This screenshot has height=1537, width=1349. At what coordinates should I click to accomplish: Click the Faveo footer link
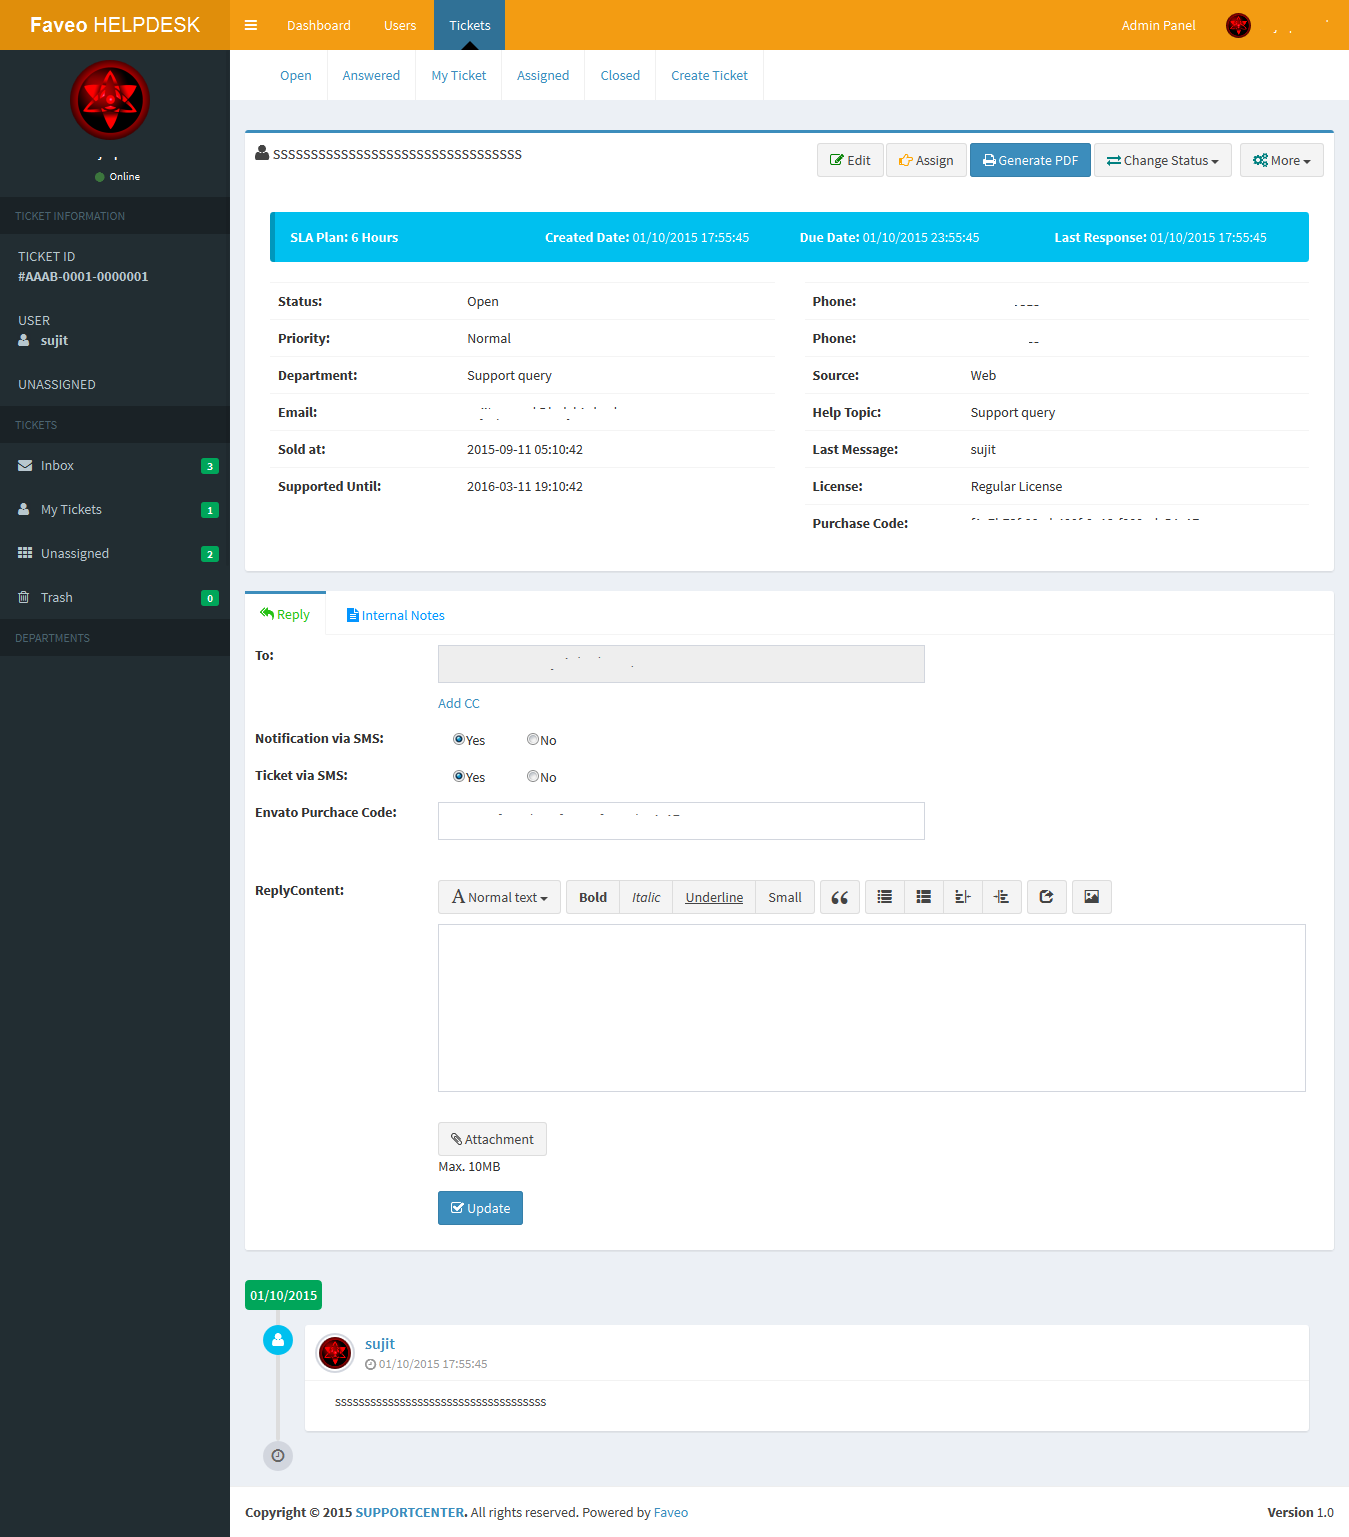click(671, 1512)
